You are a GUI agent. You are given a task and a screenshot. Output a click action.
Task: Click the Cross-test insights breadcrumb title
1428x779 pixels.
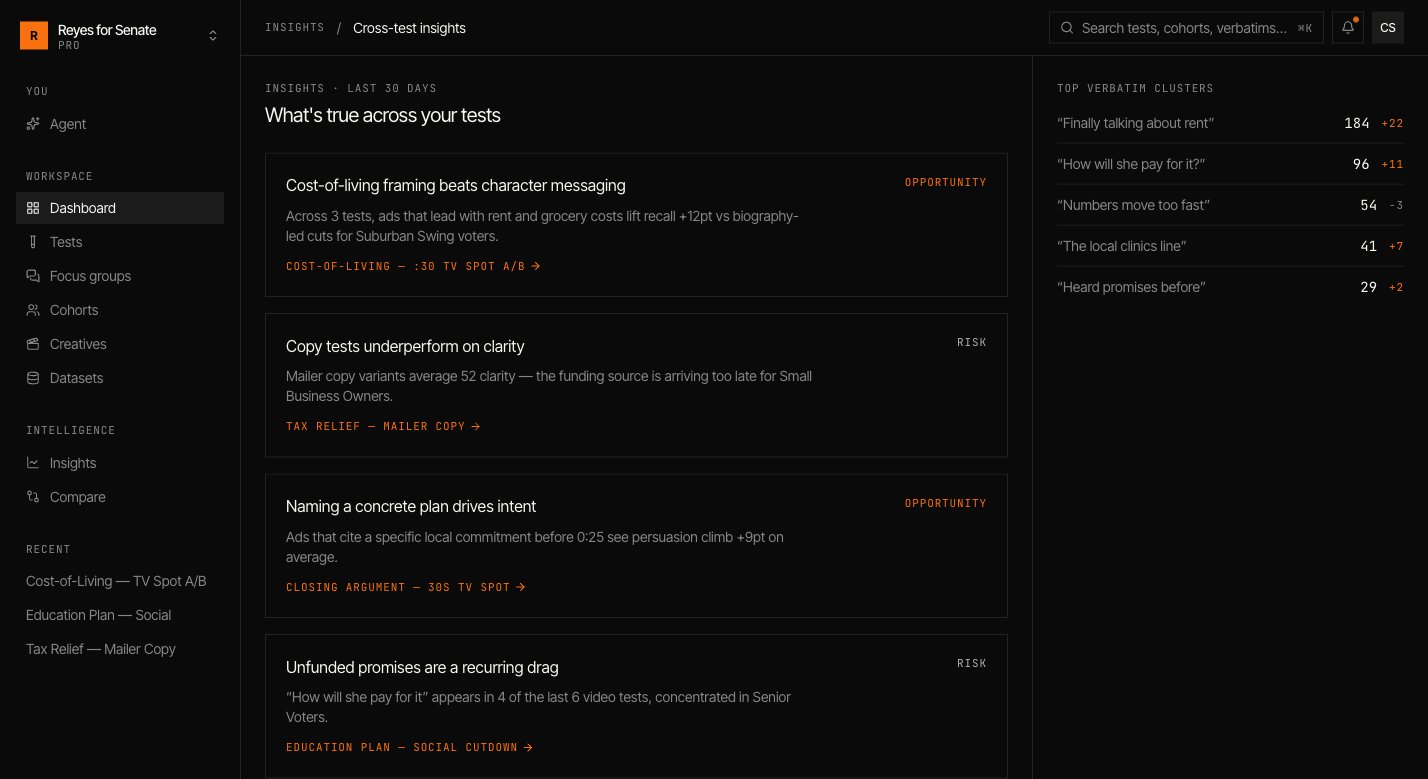click(409, 28)
